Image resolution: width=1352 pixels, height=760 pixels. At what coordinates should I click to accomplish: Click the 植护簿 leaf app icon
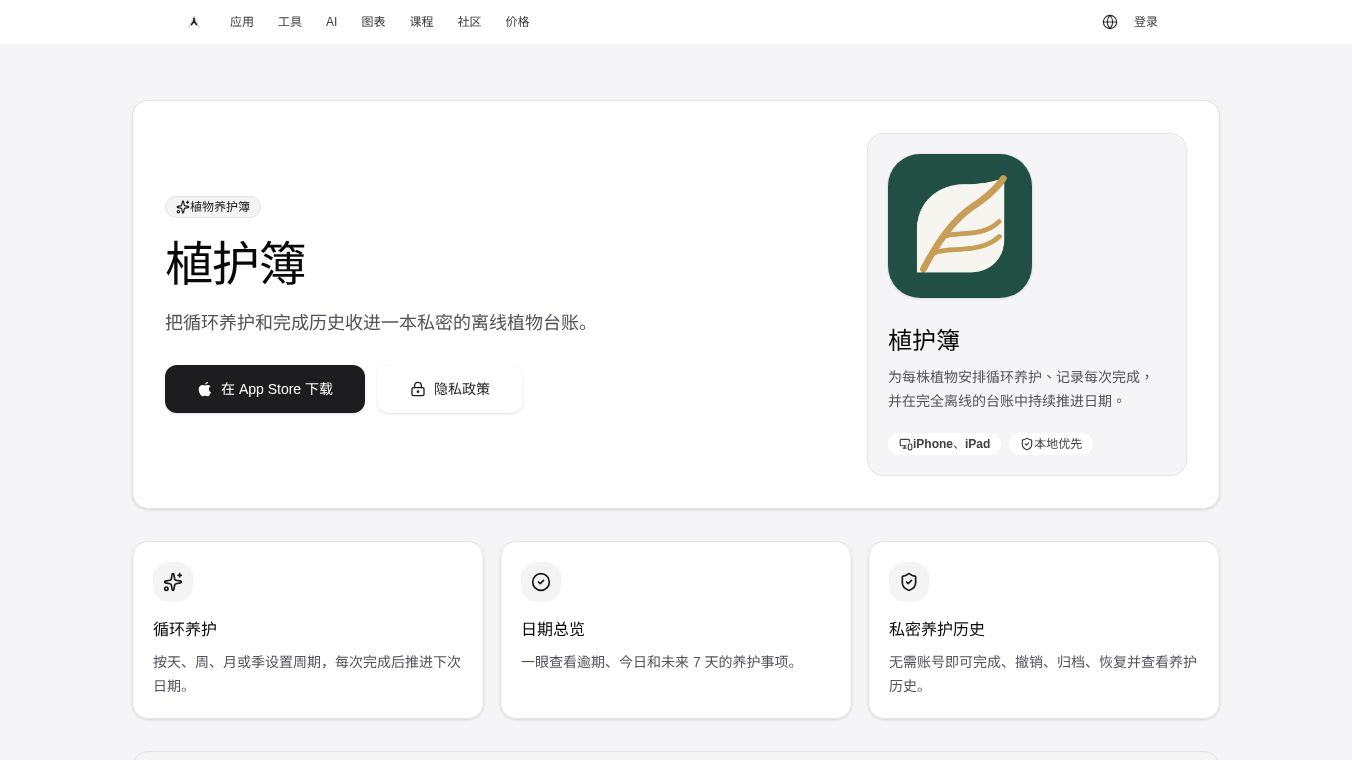(x=960, y=226)
